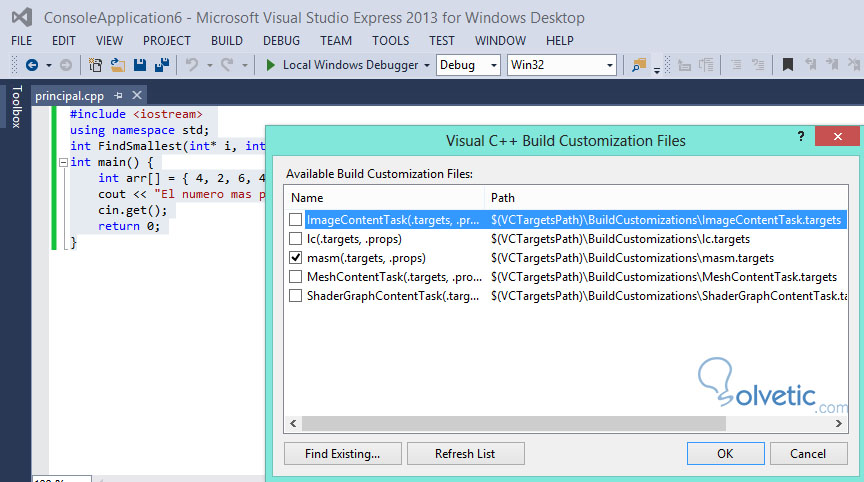Click the toolbar overflow options arrow
The height and width of the screenshot is (482, 864).
(x=657, y=69)
